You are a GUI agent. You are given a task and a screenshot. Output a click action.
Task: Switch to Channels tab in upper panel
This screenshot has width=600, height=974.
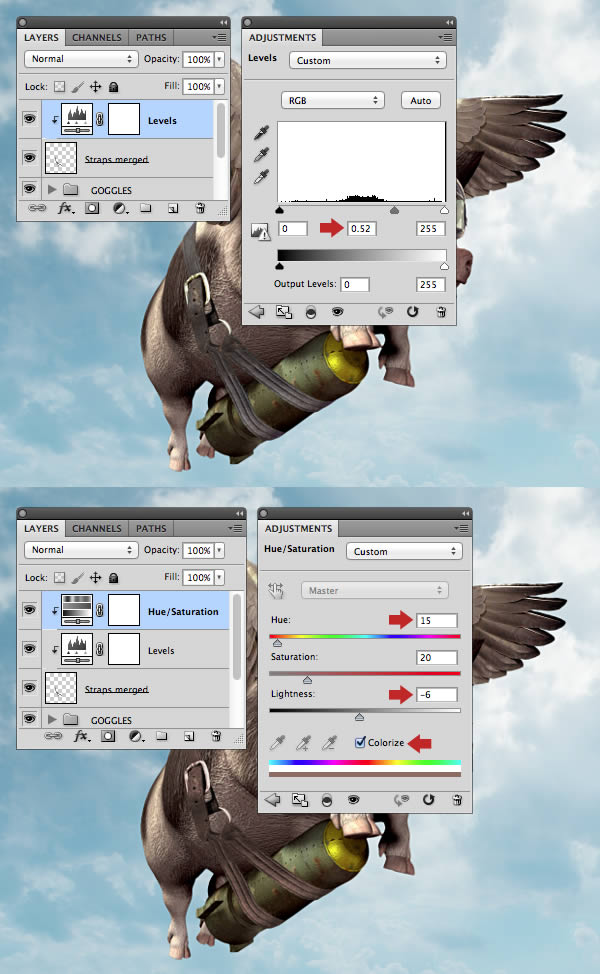[97, 37]
